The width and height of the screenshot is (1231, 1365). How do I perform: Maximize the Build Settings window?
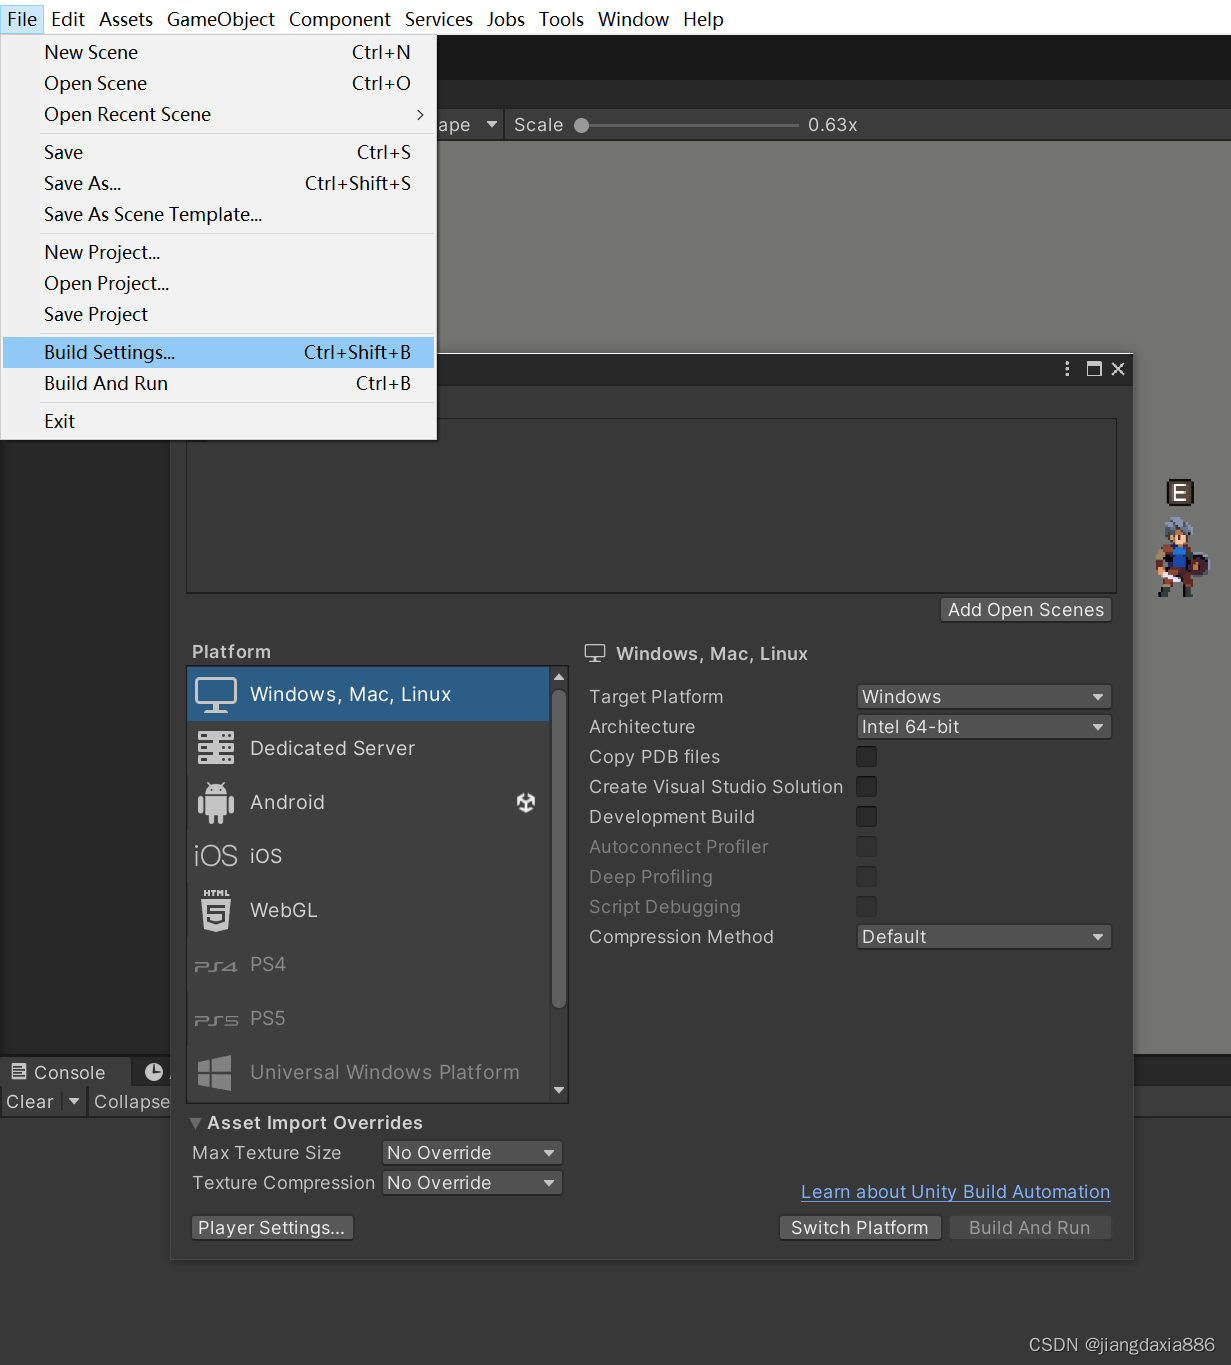(1094, 369)
